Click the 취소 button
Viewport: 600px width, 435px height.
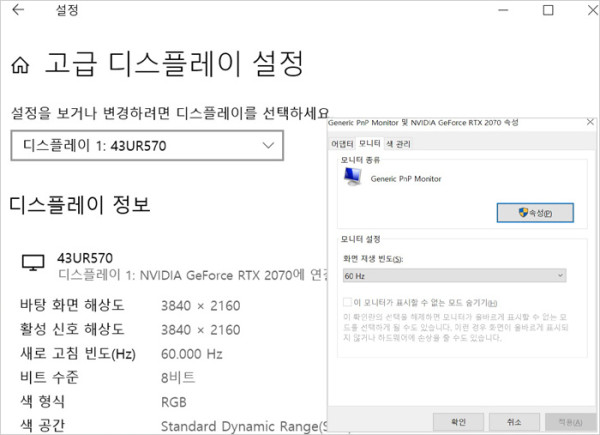(x=513, y=423)
